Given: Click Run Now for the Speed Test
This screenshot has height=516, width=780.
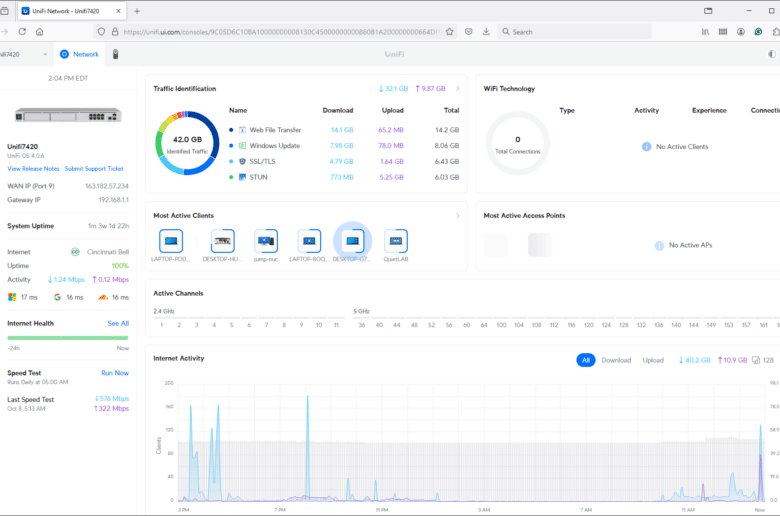Looking at the screenshot, I should pyautogui.click(x=115, y=373).
